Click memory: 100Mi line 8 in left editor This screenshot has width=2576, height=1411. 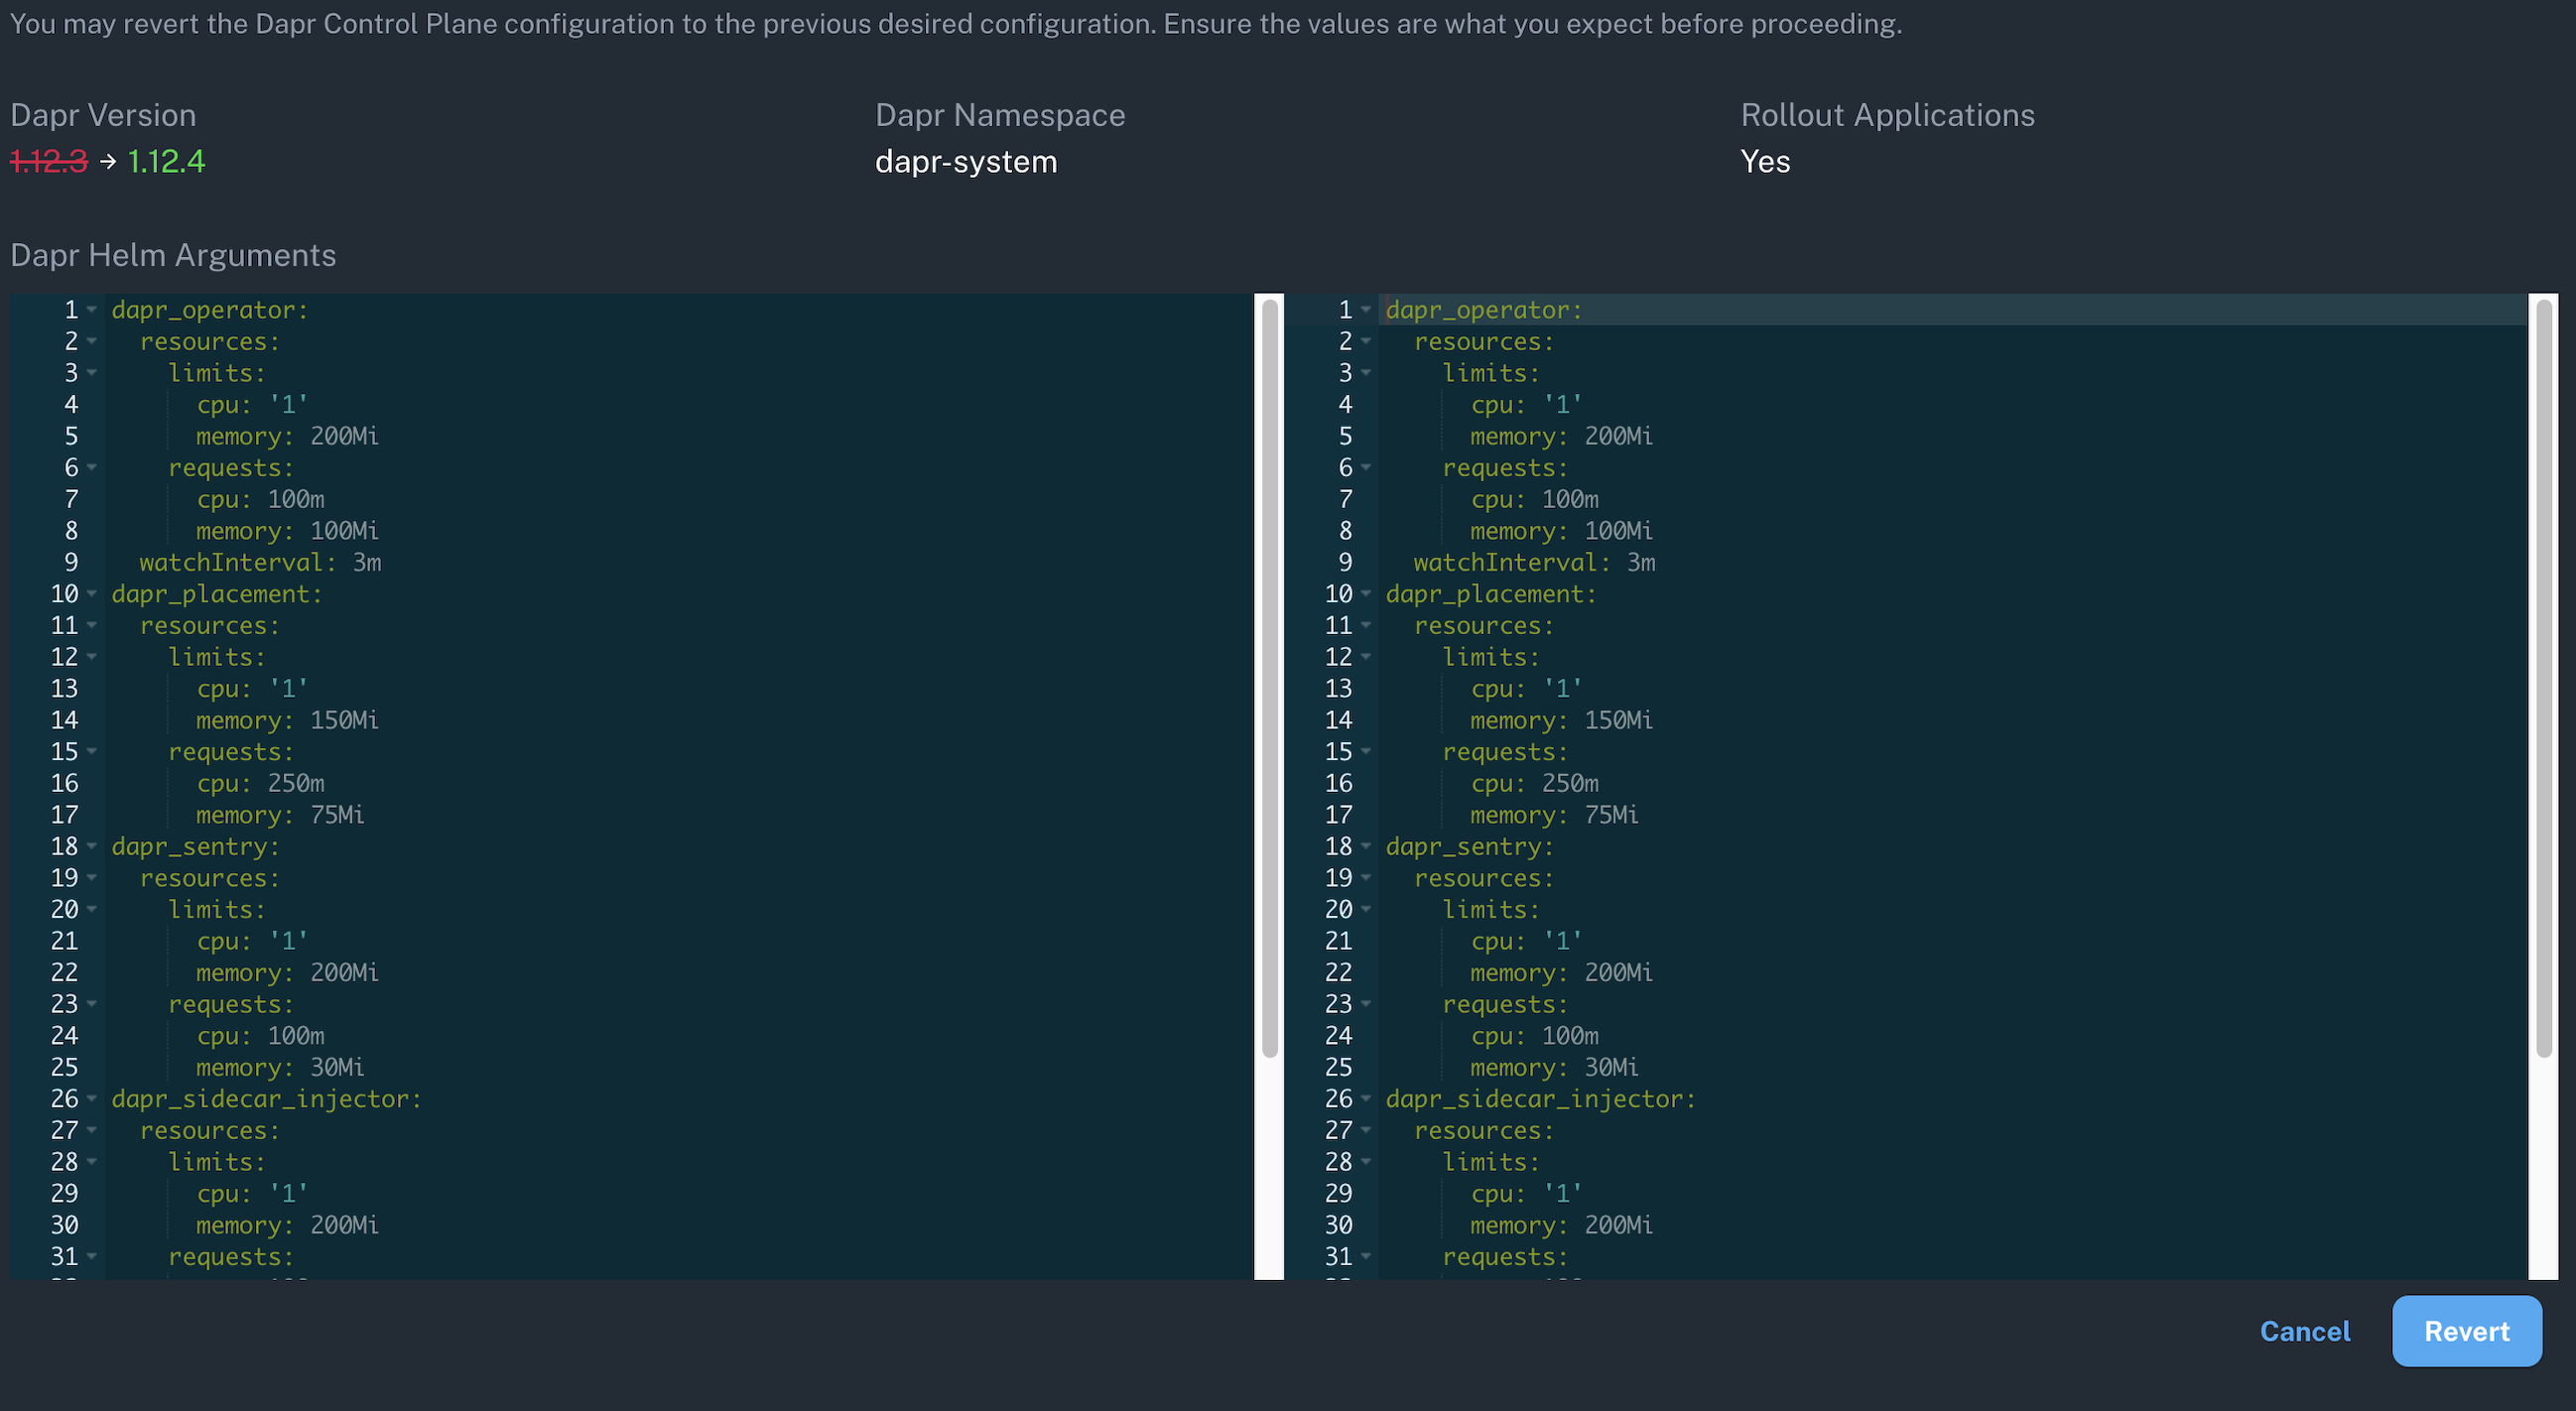point(287,531)
